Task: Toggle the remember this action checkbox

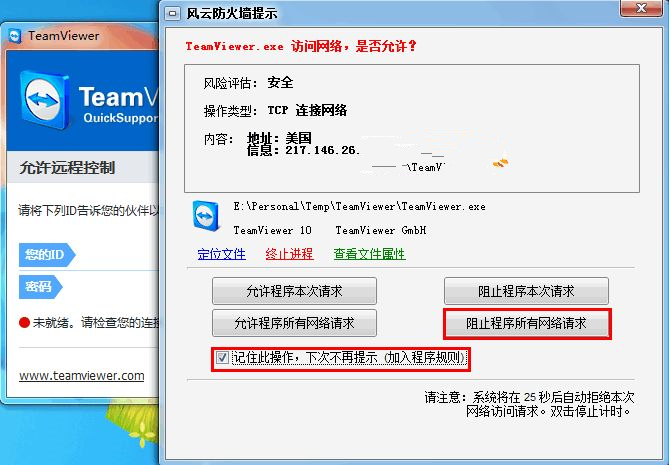Action: (x=222, y=357)
